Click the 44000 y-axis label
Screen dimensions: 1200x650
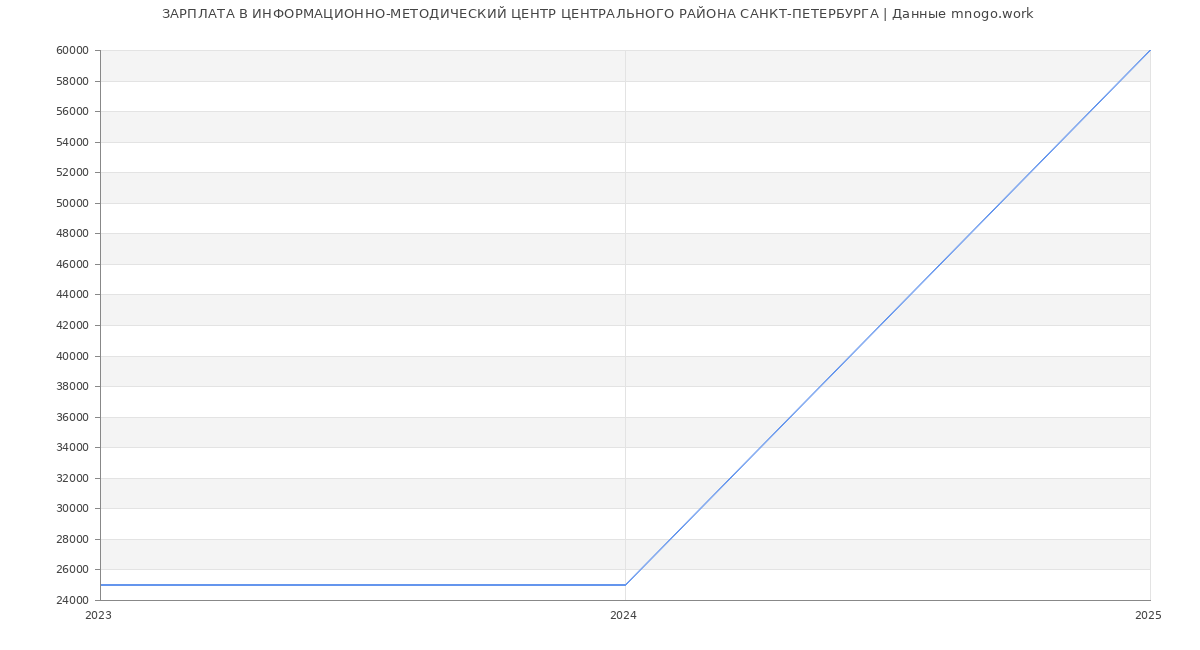coord(72,295)
